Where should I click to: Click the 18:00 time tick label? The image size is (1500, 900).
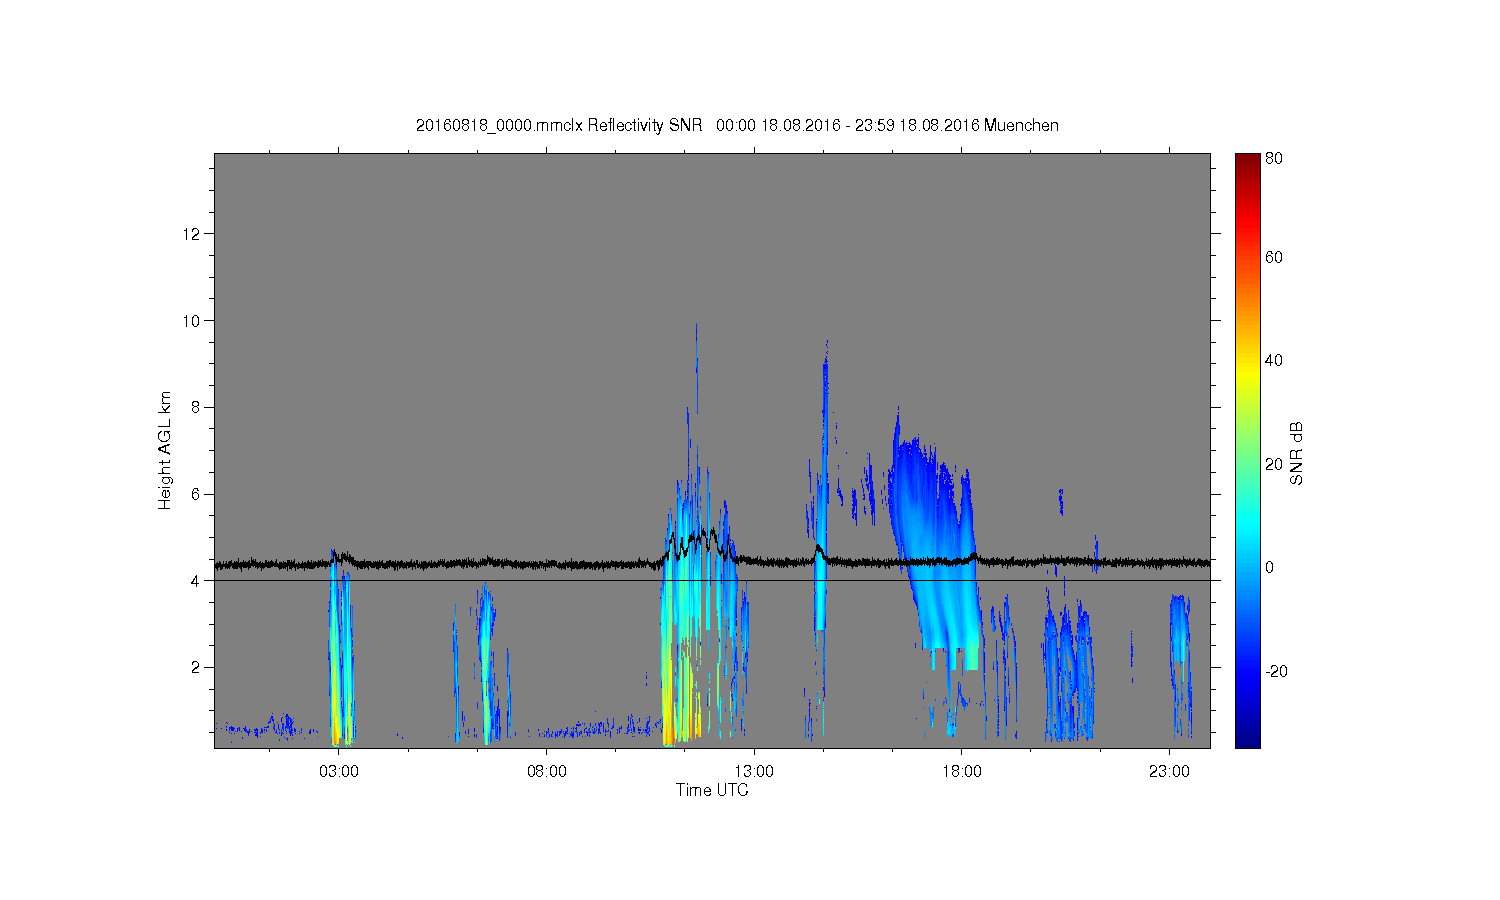click(x=961, y=772)
